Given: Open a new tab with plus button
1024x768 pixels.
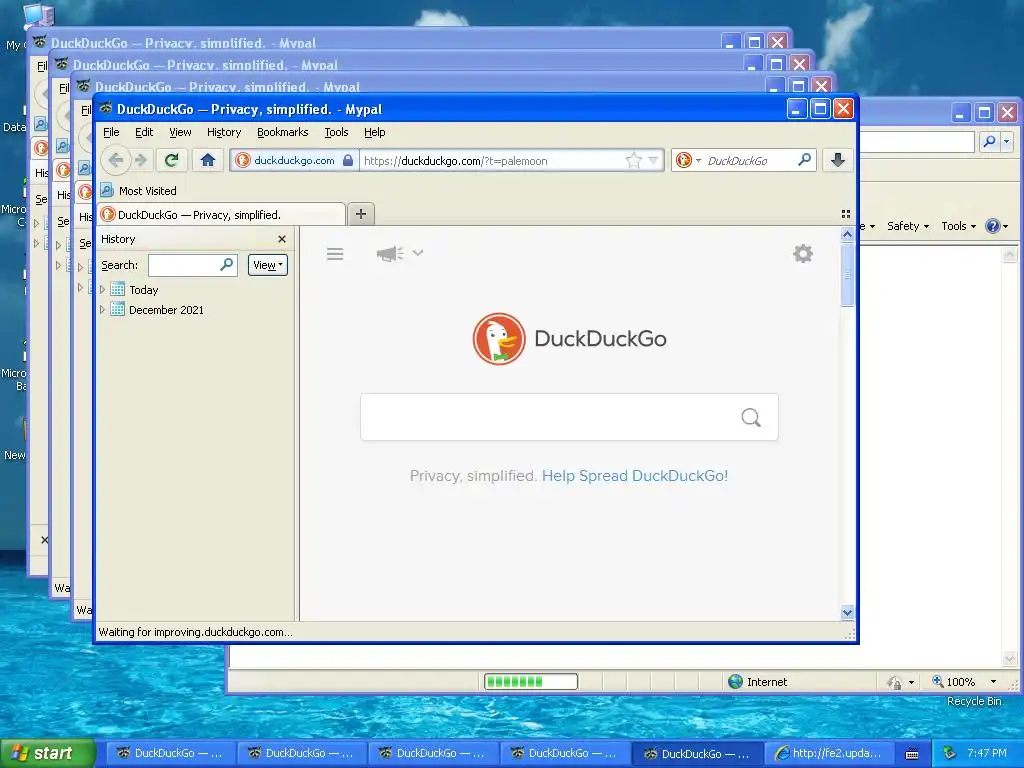Looking at the screenshot, I should click(360, 214).
